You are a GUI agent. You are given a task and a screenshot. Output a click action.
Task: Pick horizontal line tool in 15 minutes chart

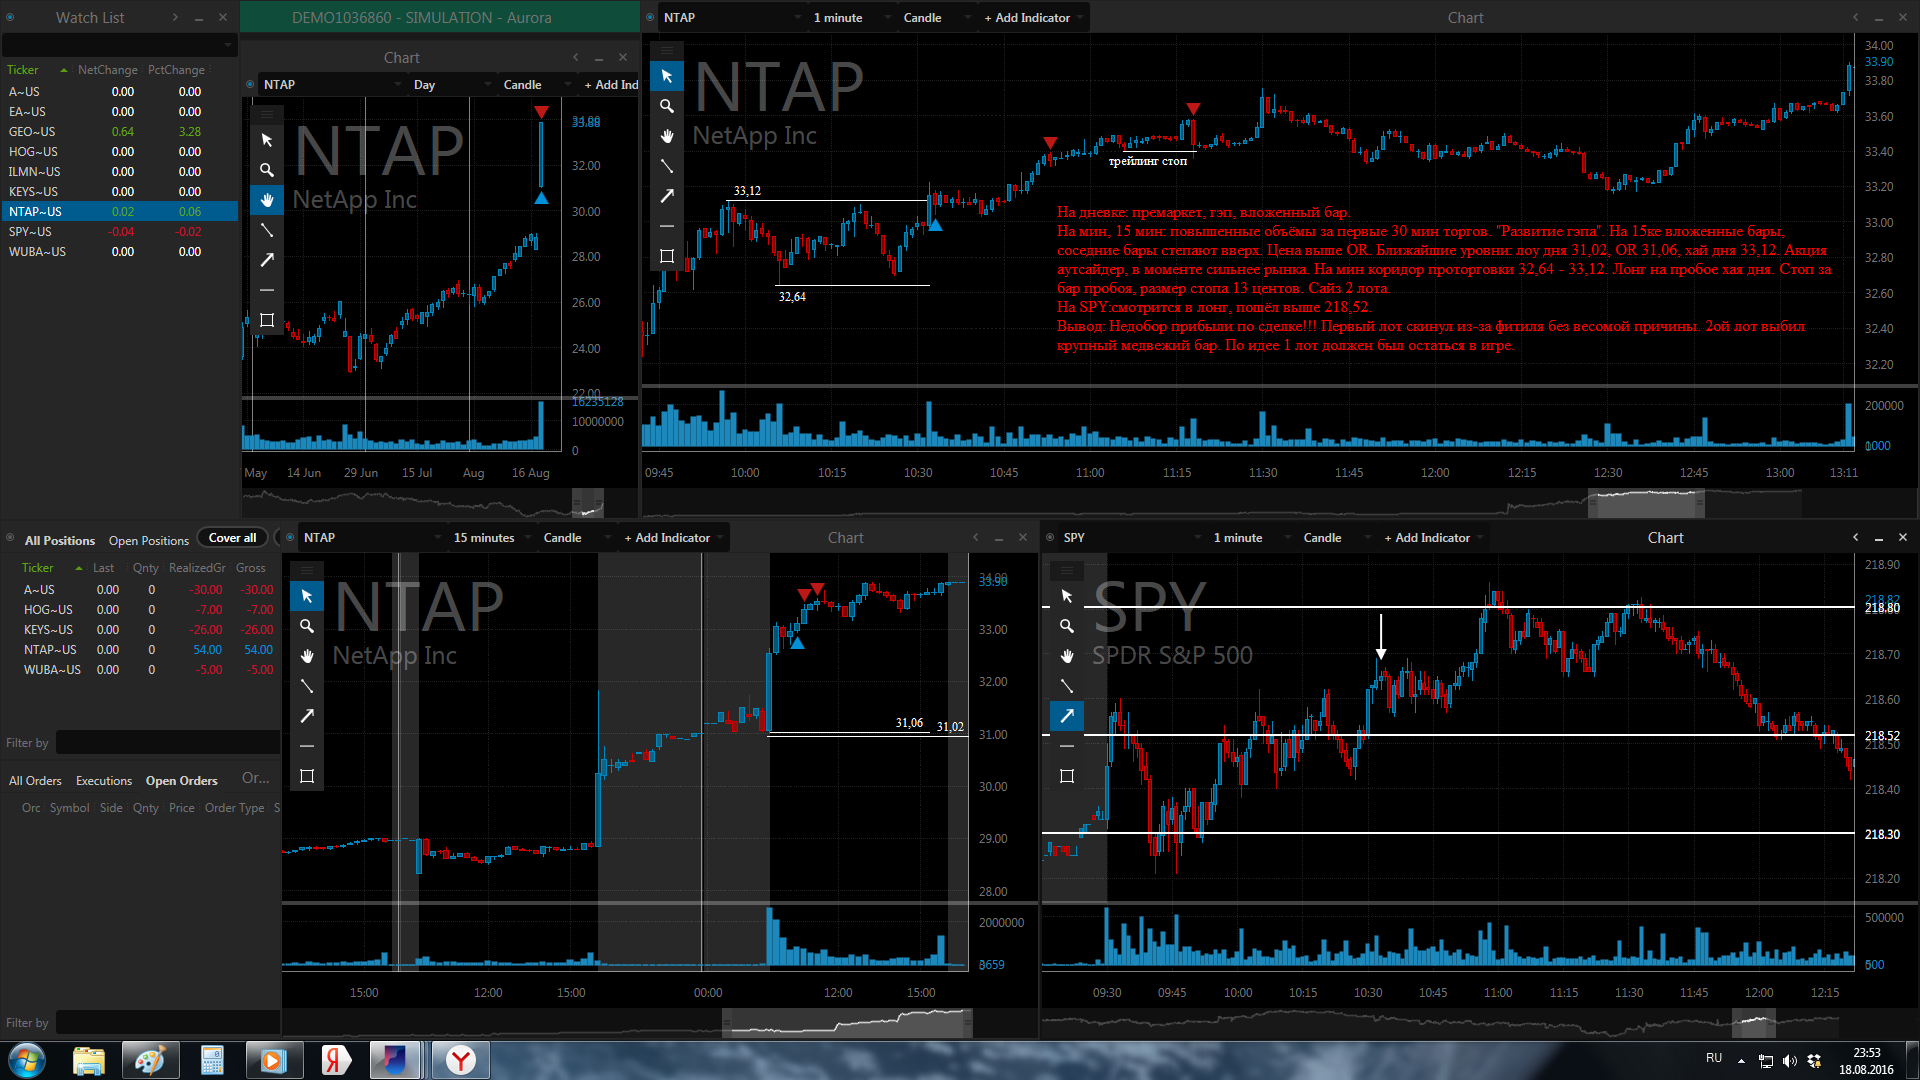coord(307,746)
